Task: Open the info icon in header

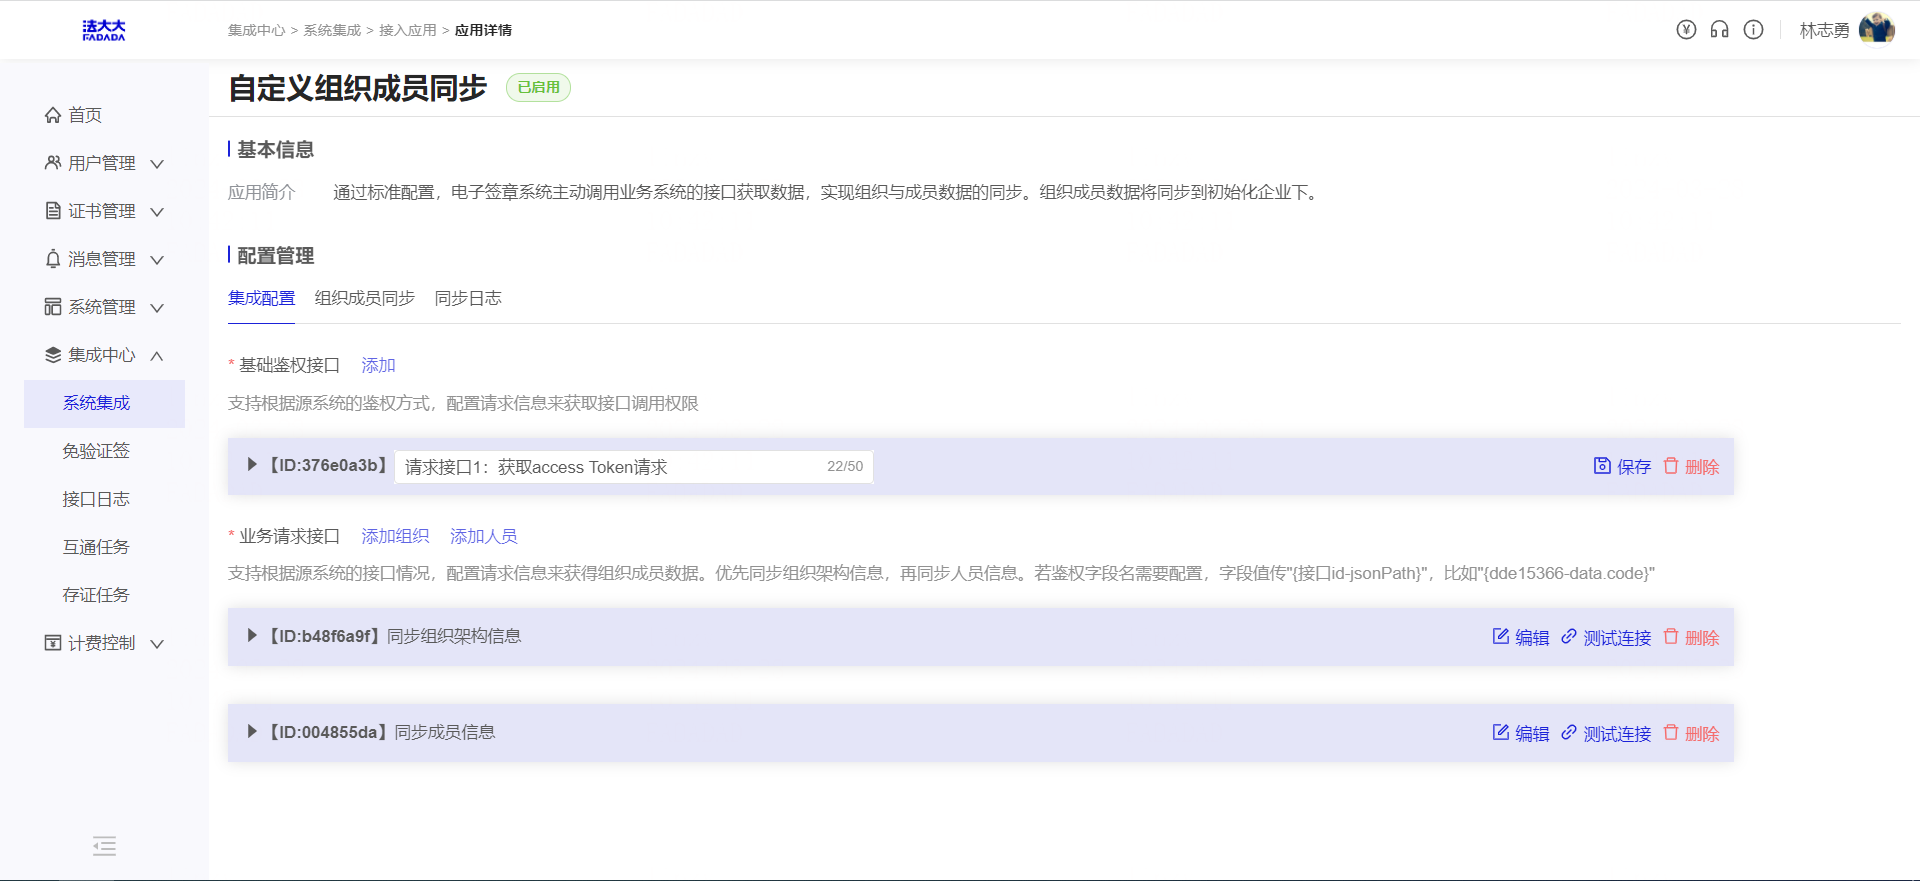Action: (1753, 30)
